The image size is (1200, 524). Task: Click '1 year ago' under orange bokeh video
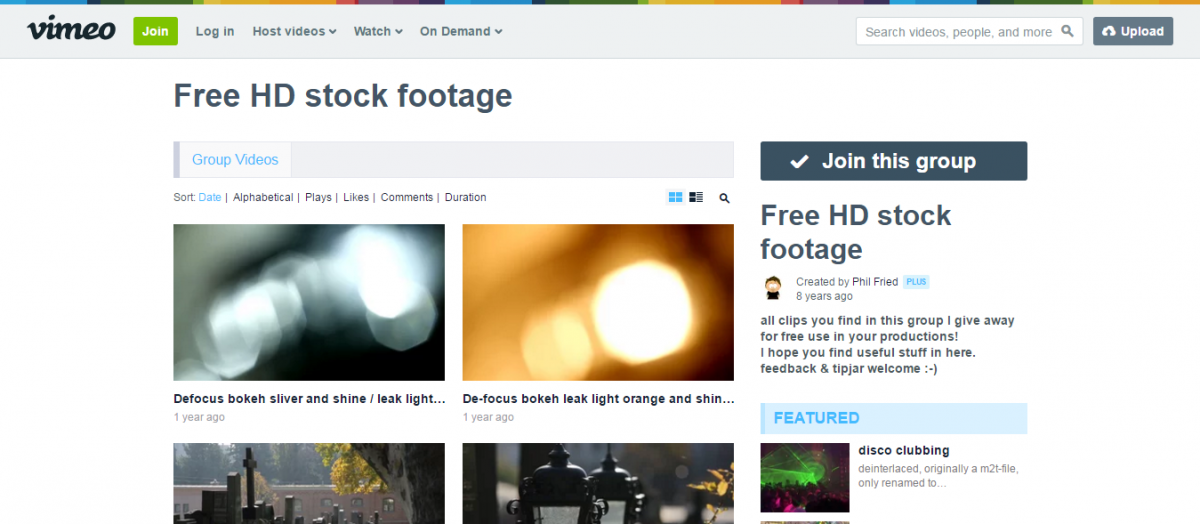coord(488,417)
